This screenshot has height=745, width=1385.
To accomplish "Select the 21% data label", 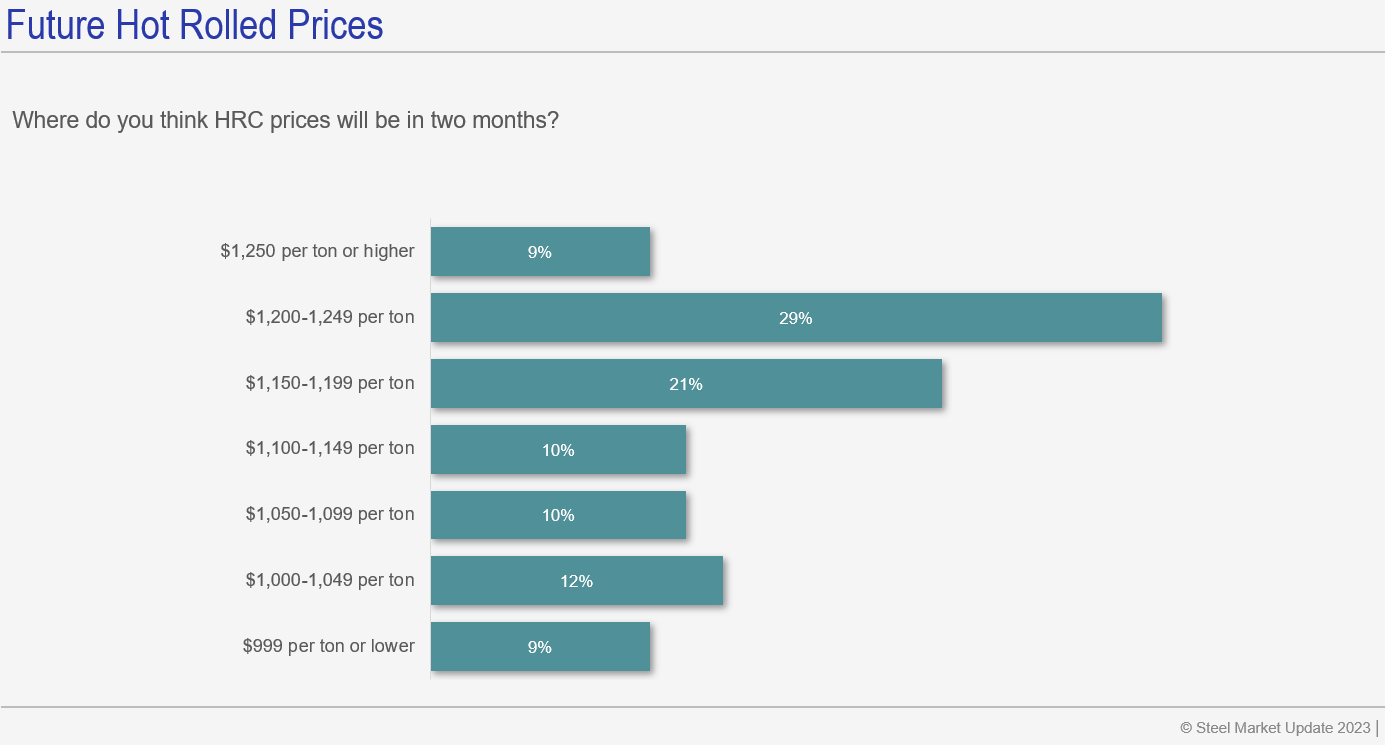I will [686, 384].
